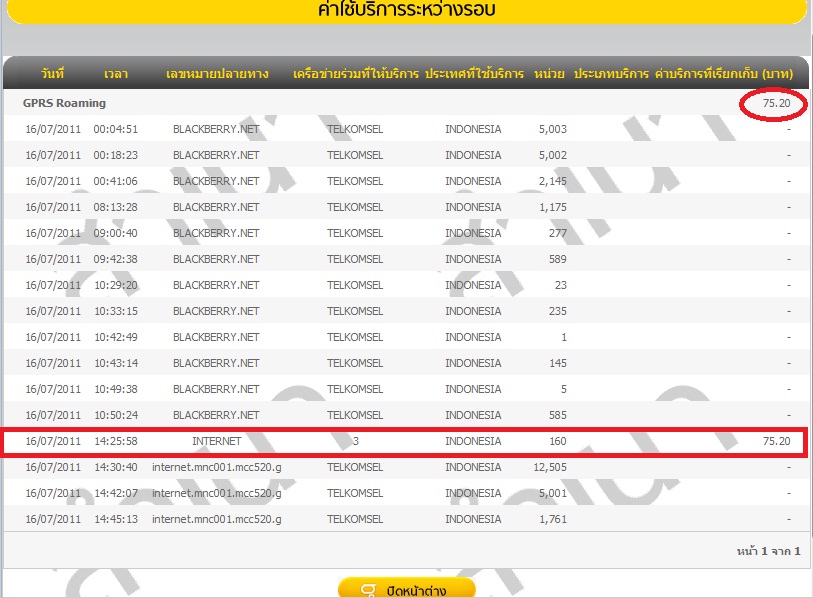Click the time 00:18:23
Viewport: 813px width, 598px height.
point(116,155)
